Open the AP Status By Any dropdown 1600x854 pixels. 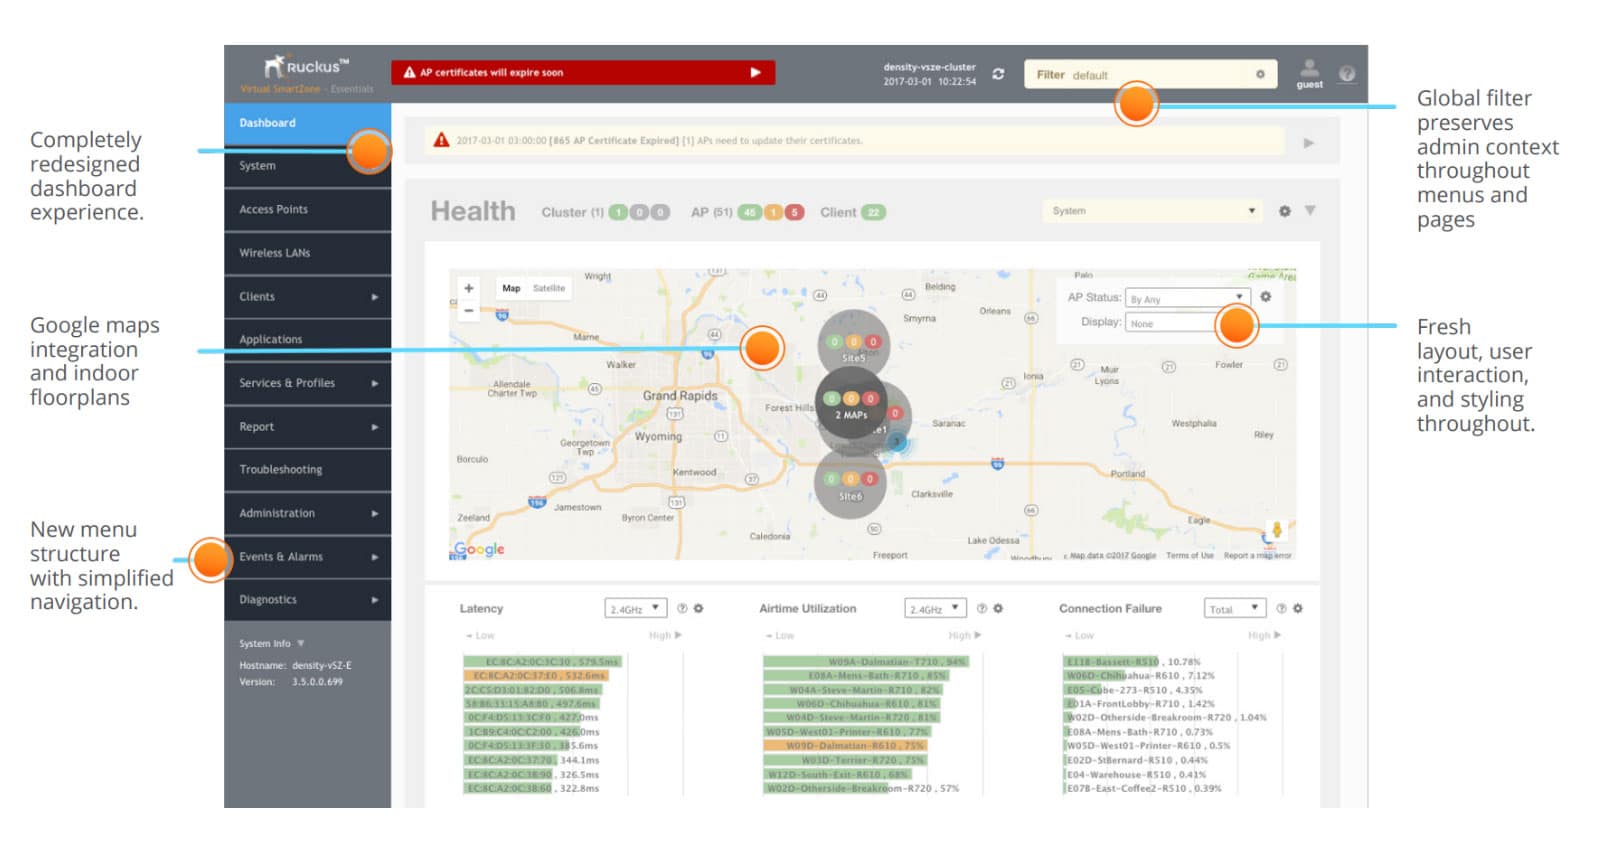coord(1187,298)
